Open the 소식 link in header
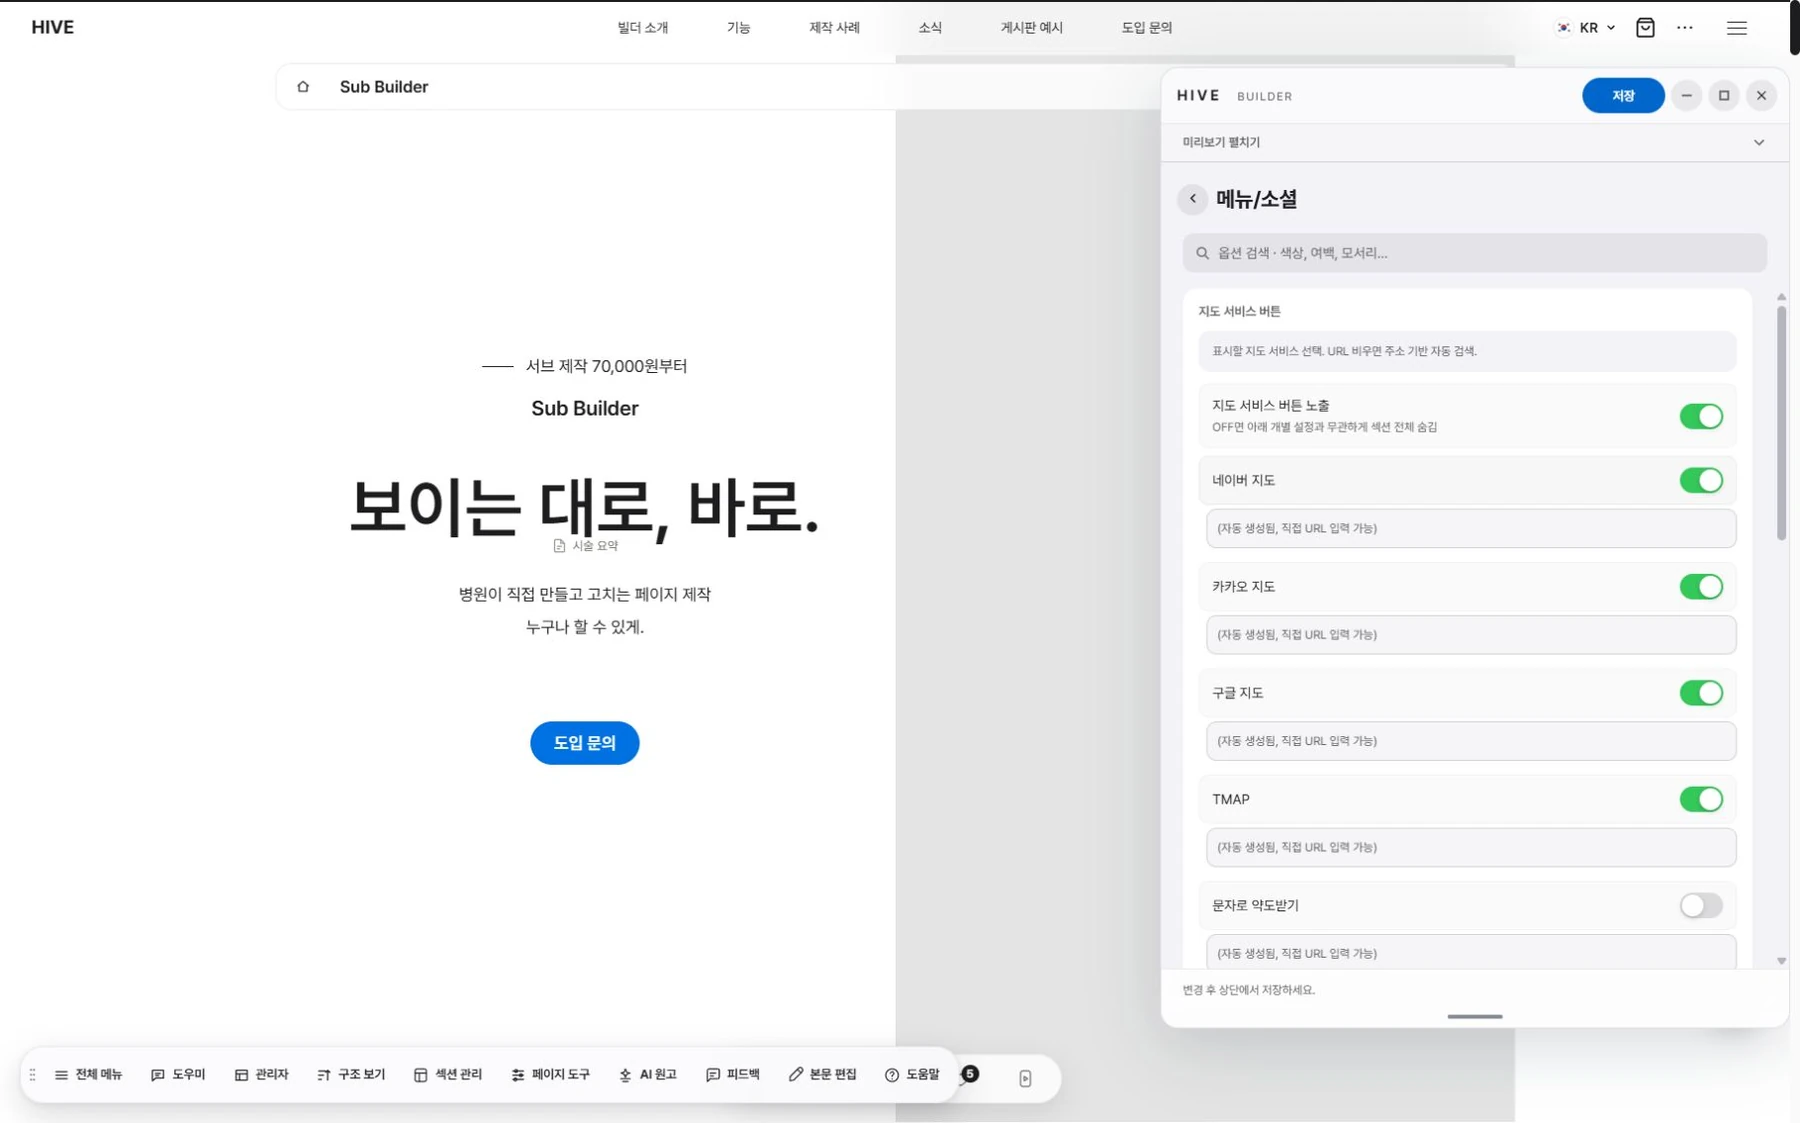The height and width of the screenshot is (1123, 1800). (x=930, y=28)
